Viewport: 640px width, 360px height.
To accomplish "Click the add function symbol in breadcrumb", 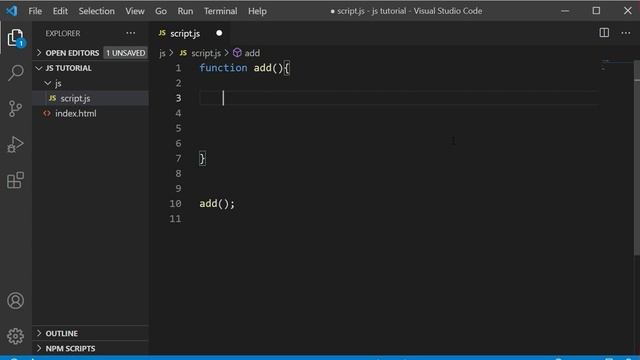I will [x=247, y=53].
